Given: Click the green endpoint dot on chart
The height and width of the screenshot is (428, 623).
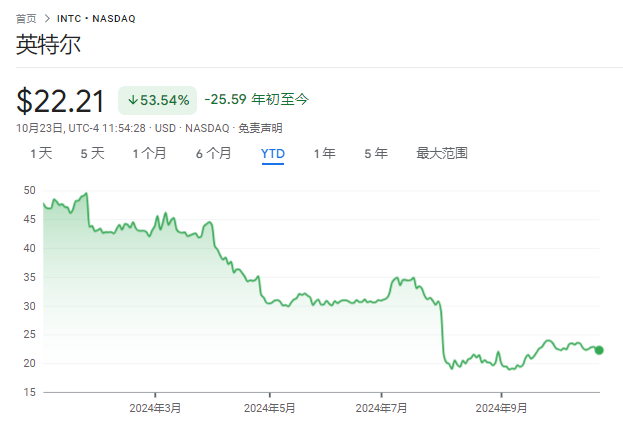Looking at the screenshot, I should click(x=598, y=350).
